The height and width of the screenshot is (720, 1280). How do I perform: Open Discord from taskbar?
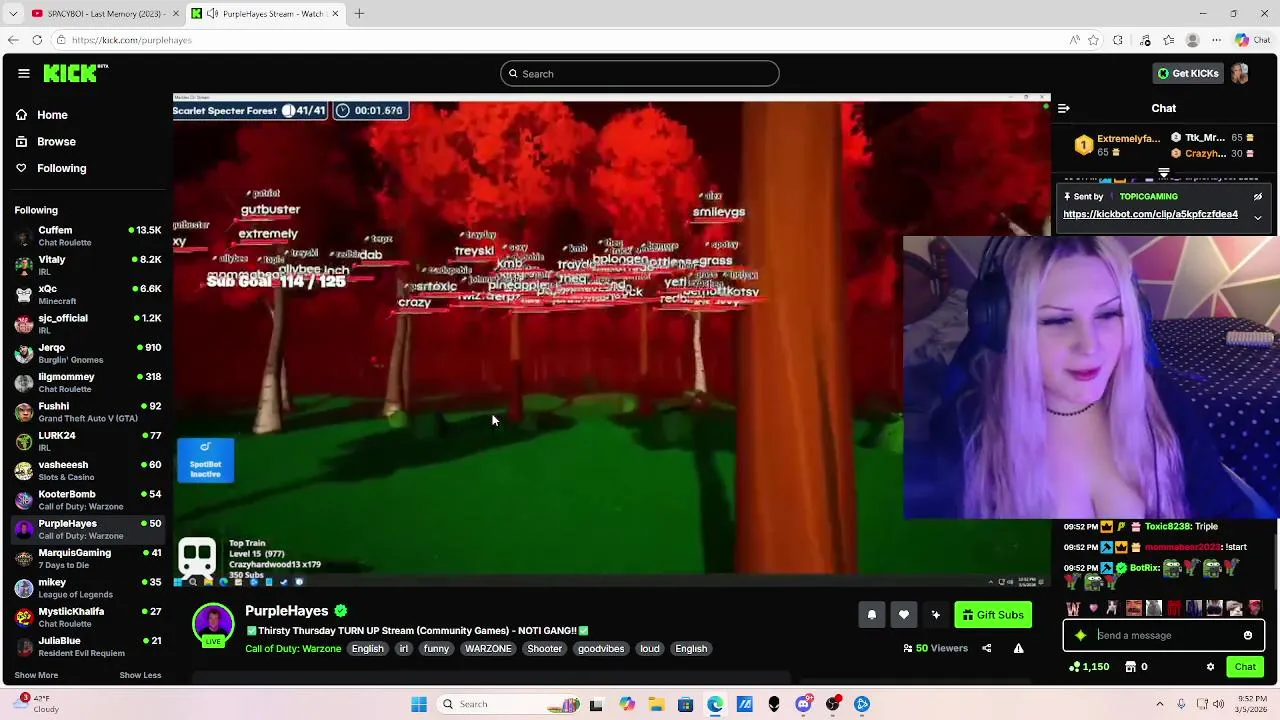[803, 704]
